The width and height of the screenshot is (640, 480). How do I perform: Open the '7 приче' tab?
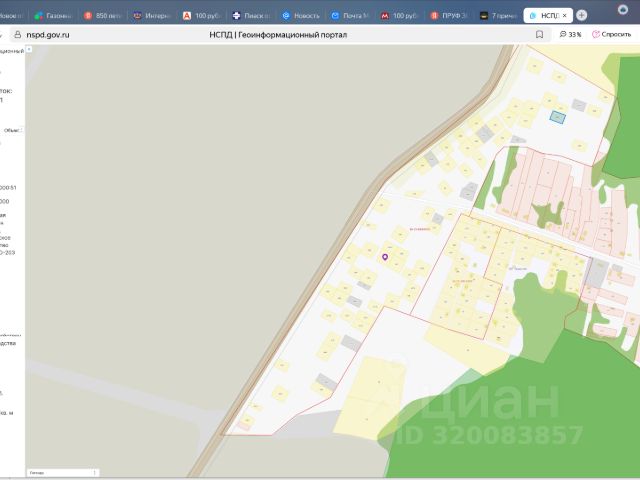click(x=498, y=16)
